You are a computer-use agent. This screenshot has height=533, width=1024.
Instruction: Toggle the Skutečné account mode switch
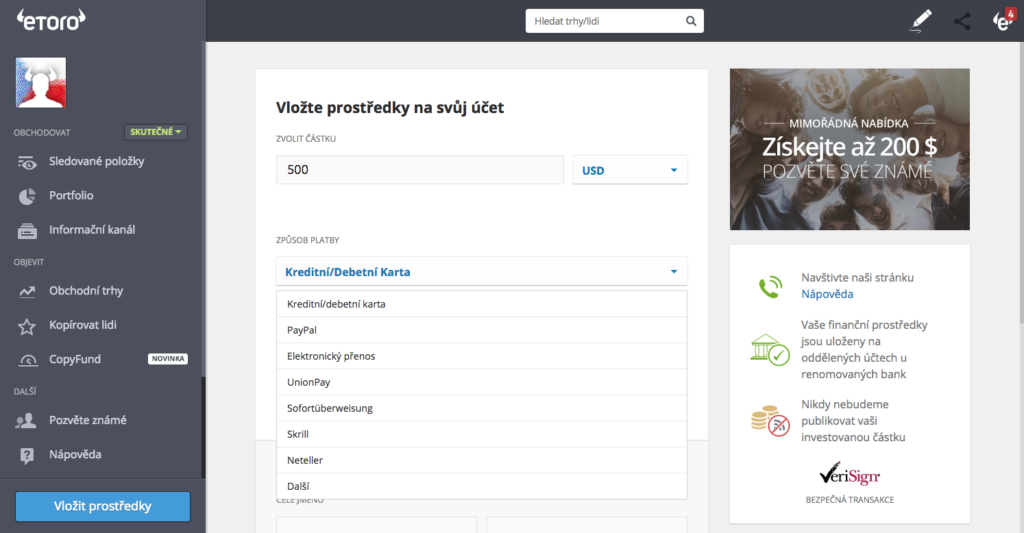(156, 132)
